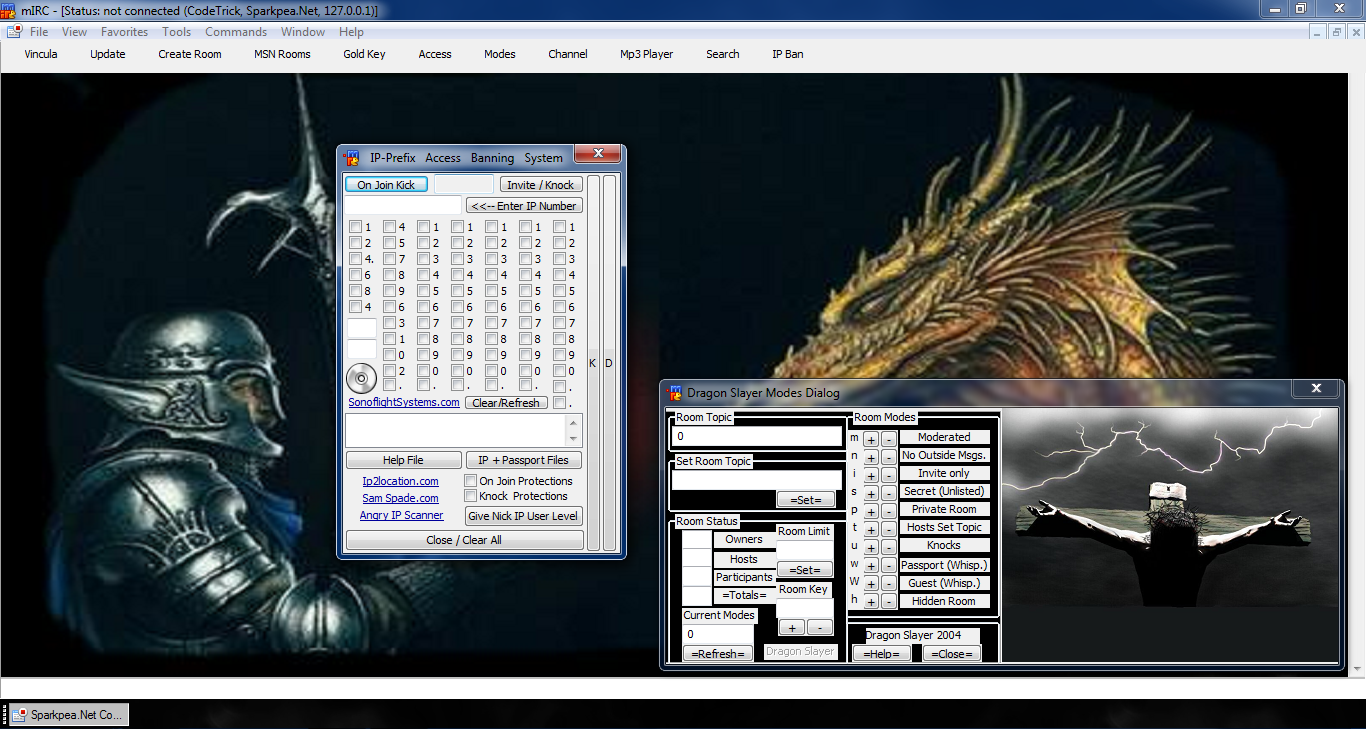Click + next to Guest (Whisp.)
Viewport: 1366px width, 729px height.
pyautogui.click(x=871, y=583)
